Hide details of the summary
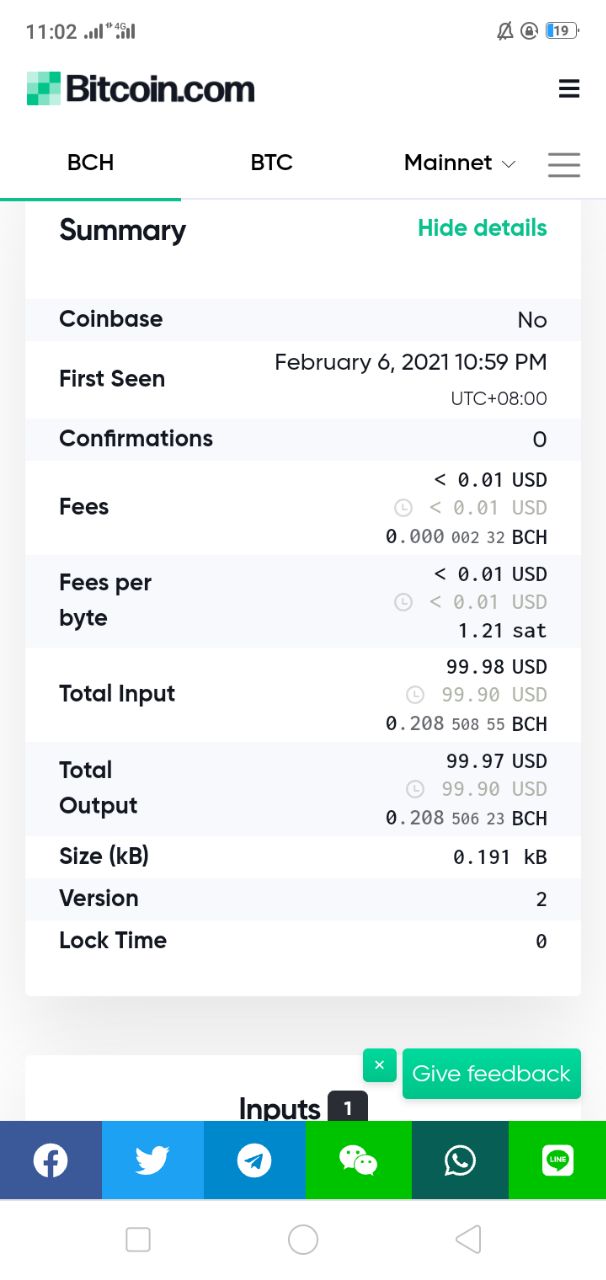 click(x=482, y=228)
